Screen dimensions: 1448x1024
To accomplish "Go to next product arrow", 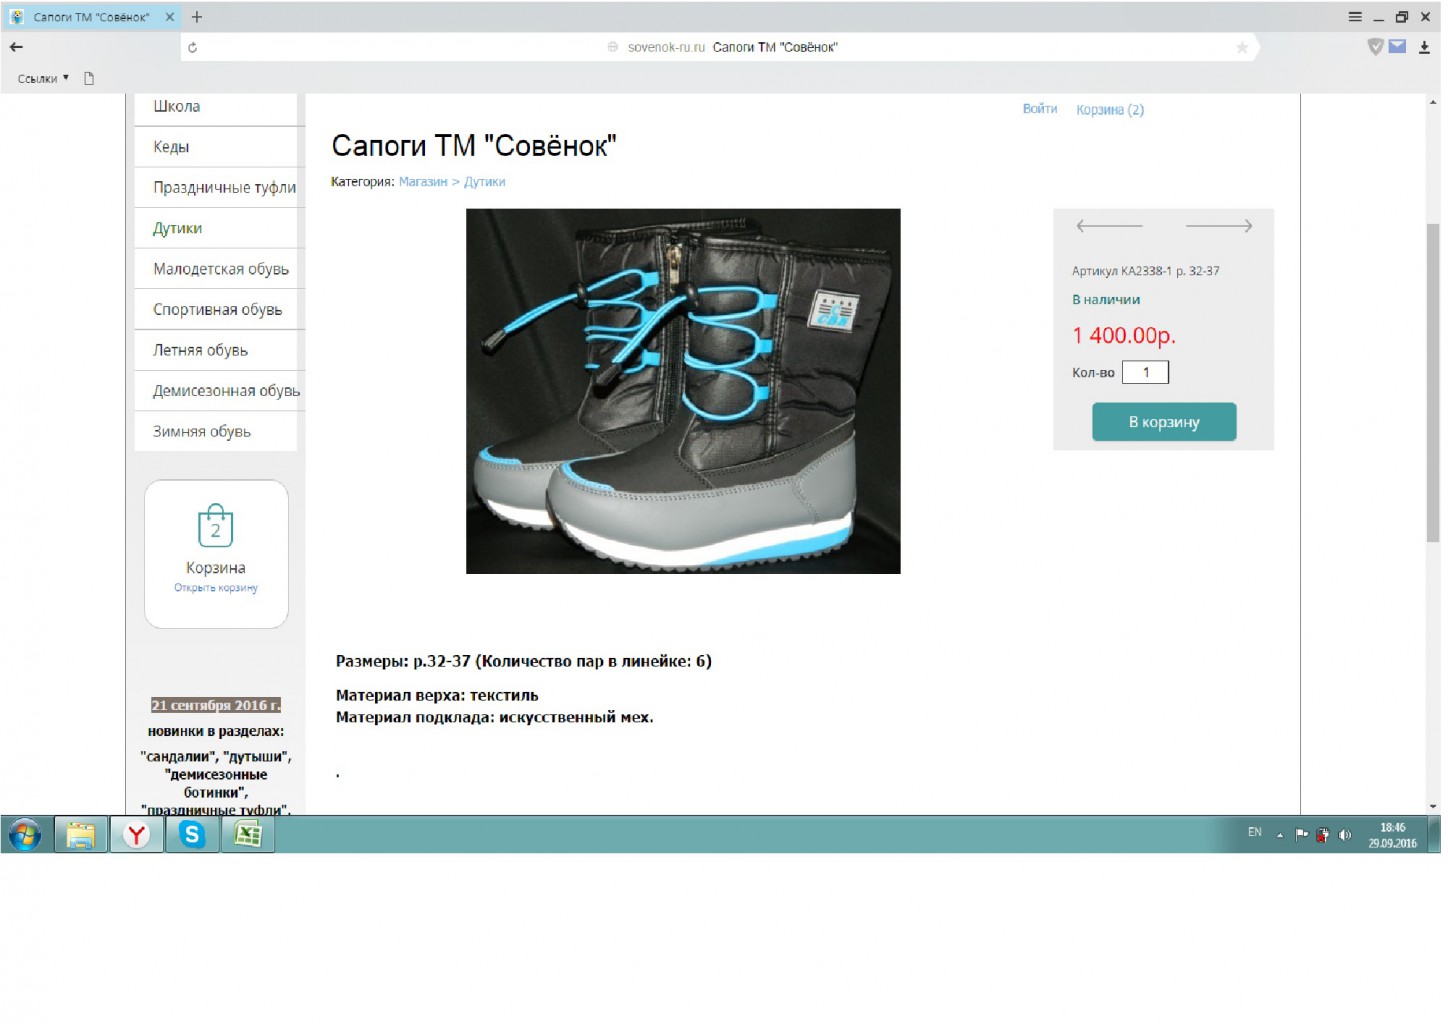I will [x=1218, y=226].
